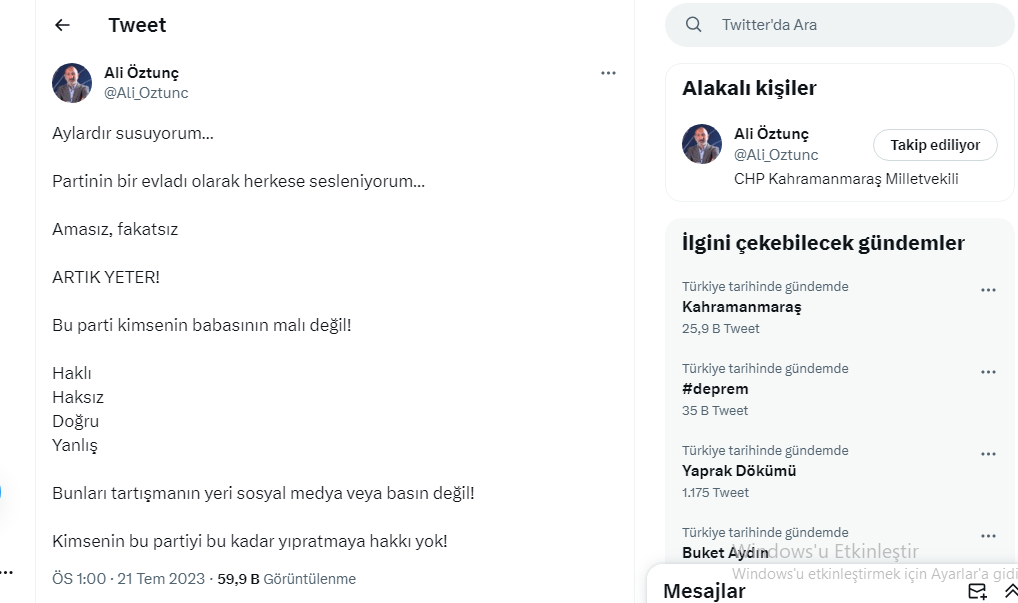Open more options for the #deprem trend
The image size is (1018, 603).
(x=988, y=372)
